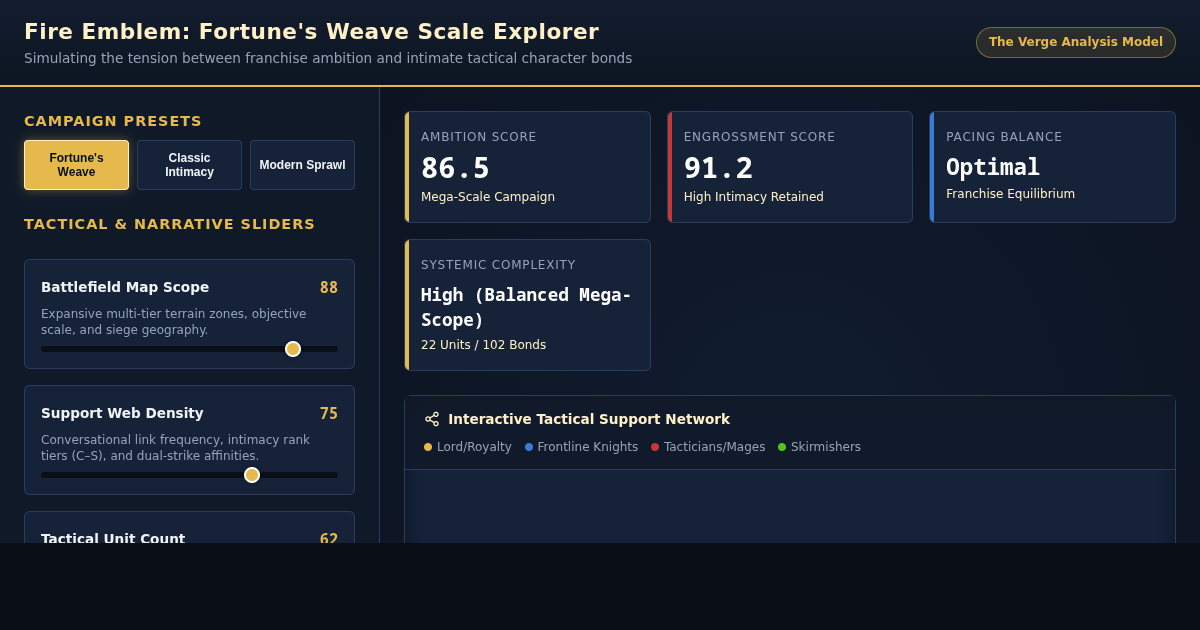This screenshot has height=630, width=1200.
Task: Adjust the Support Web Density slider
Action: tap(189, 475)
